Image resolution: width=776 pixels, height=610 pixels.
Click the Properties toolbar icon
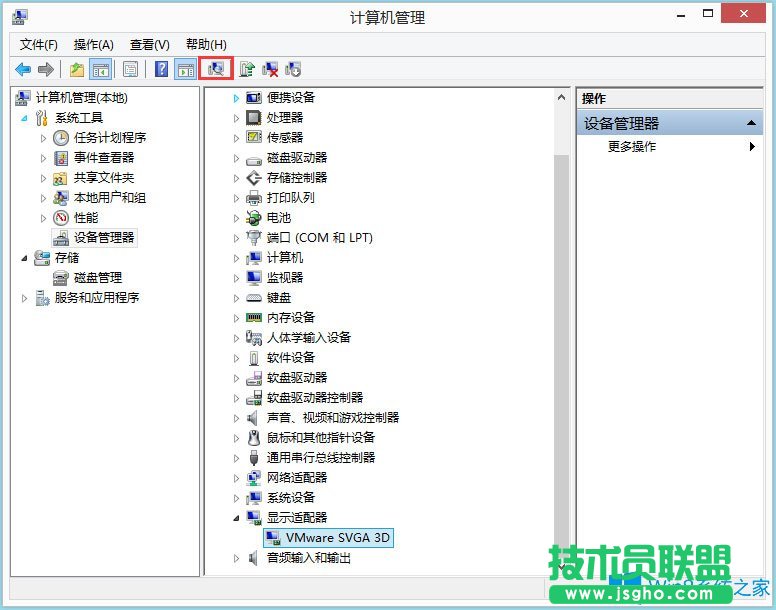[131, 69]
